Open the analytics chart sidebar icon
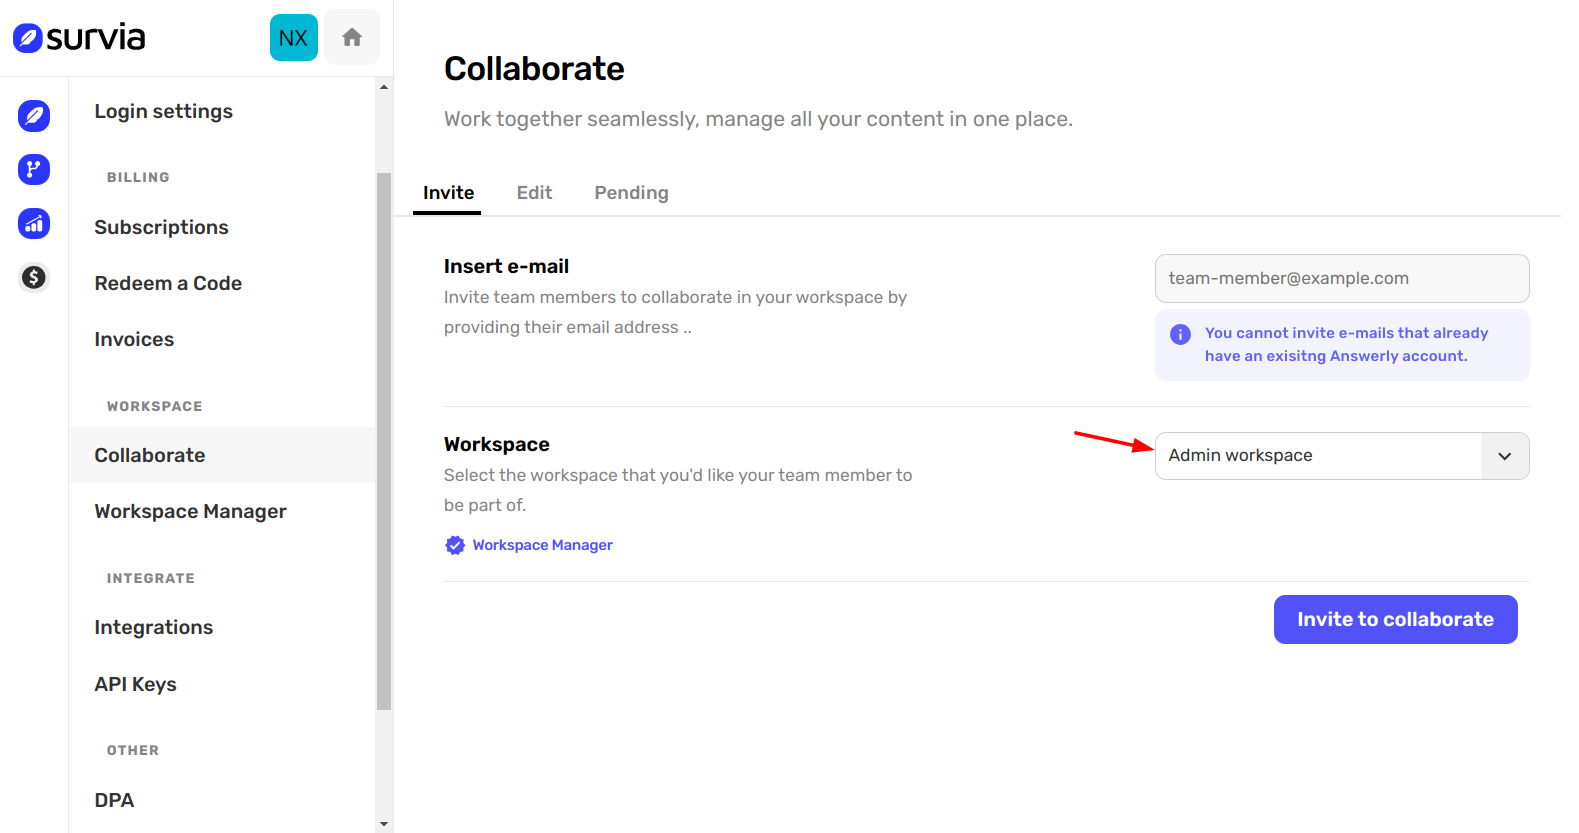Screen dimensions: 1579x833 [34, 224]
